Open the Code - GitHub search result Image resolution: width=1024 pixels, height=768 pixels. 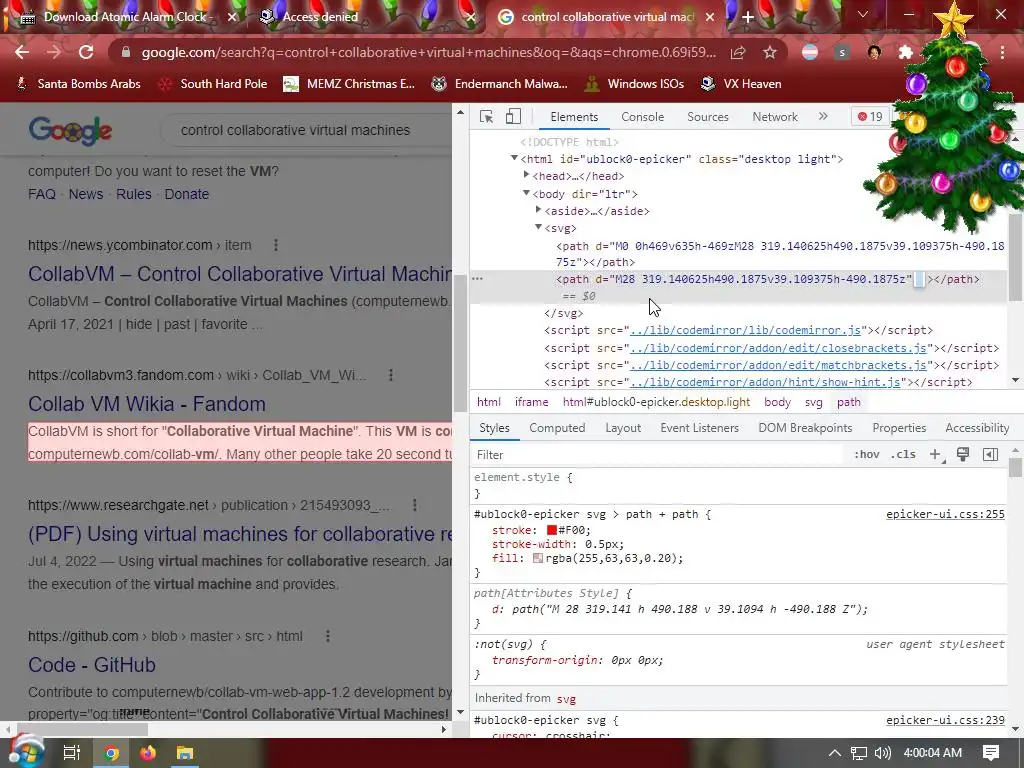(91, 665)
